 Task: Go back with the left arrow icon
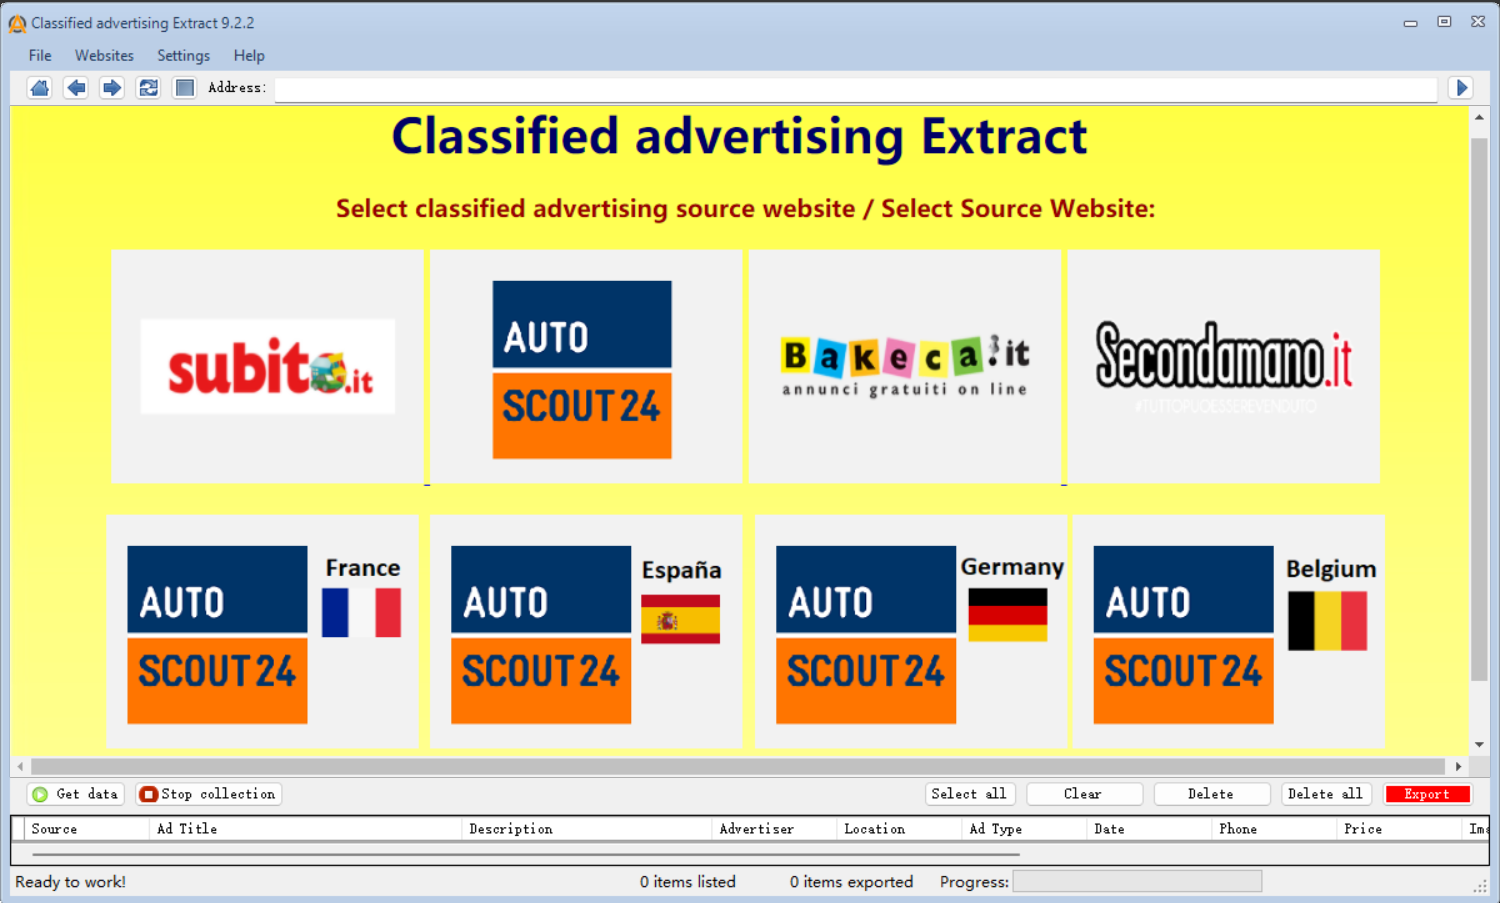coord(76,88)
